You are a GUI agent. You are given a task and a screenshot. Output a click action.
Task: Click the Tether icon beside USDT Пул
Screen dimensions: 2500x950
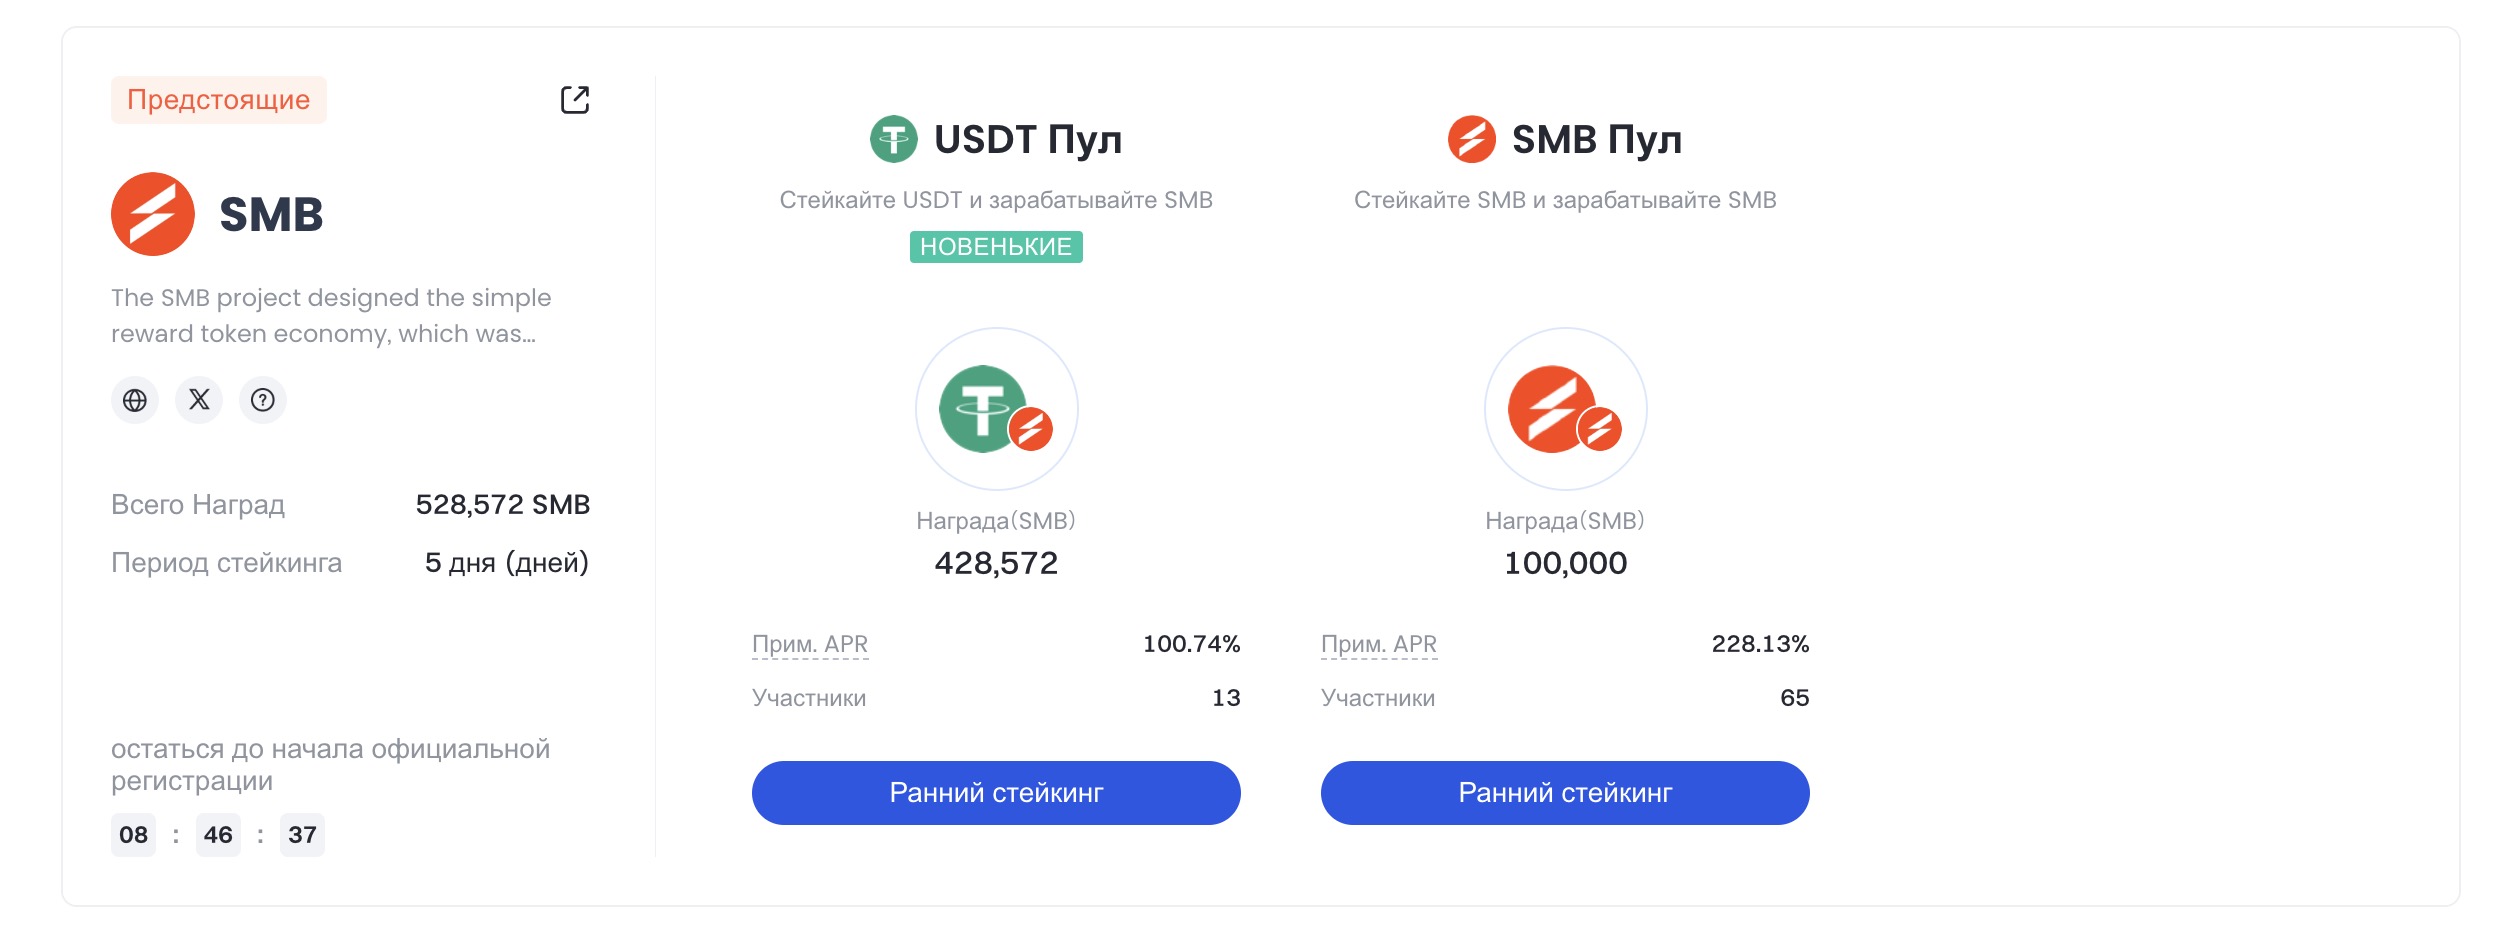click(x=894, y=139)
